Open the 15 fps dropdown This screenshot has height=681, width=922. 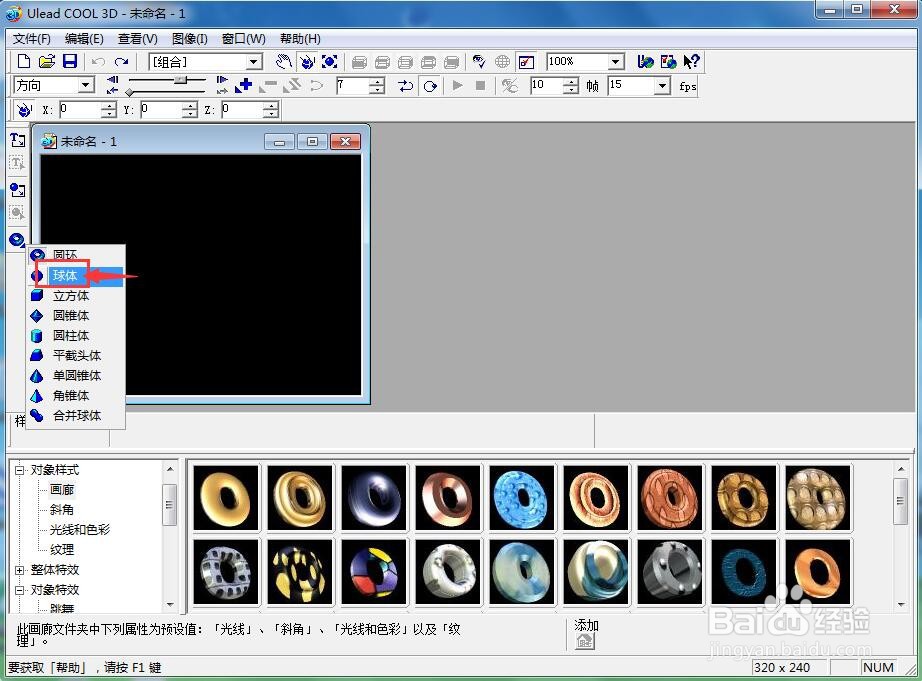pos(663,86)
